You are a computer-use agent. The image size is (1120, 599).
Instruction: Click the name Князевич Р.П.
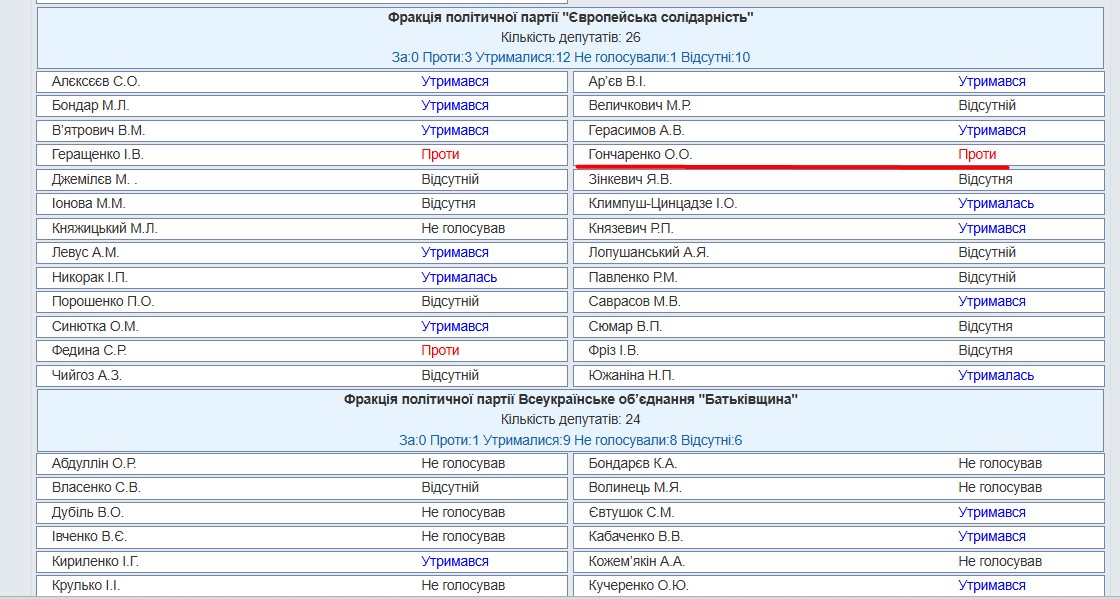(631, 228)
